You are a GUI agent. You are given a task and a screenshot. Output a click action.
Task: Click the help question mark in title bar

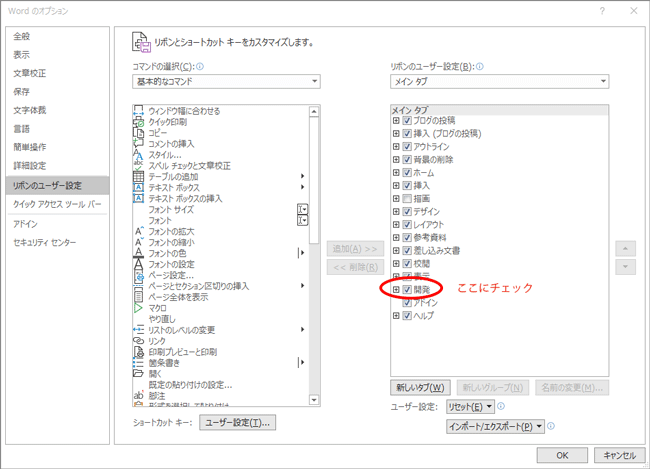click(602, 11)
